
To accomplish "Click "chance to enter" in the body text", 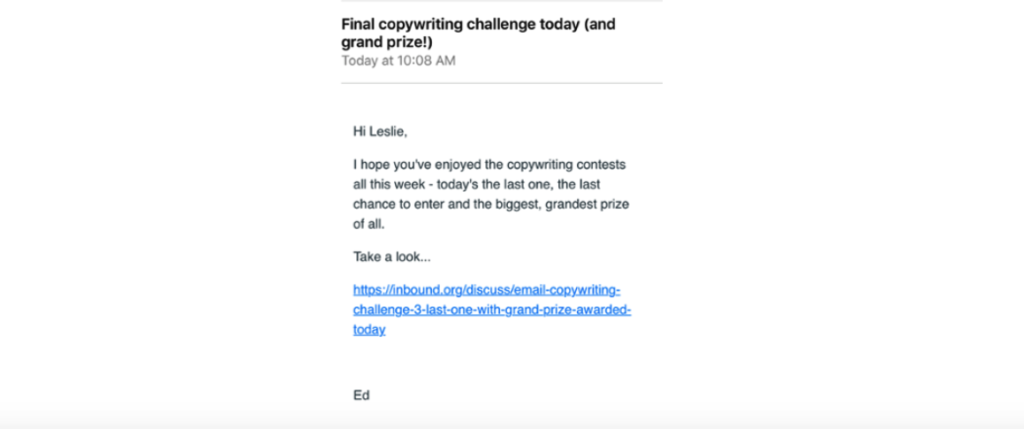I will coord(392,204).
